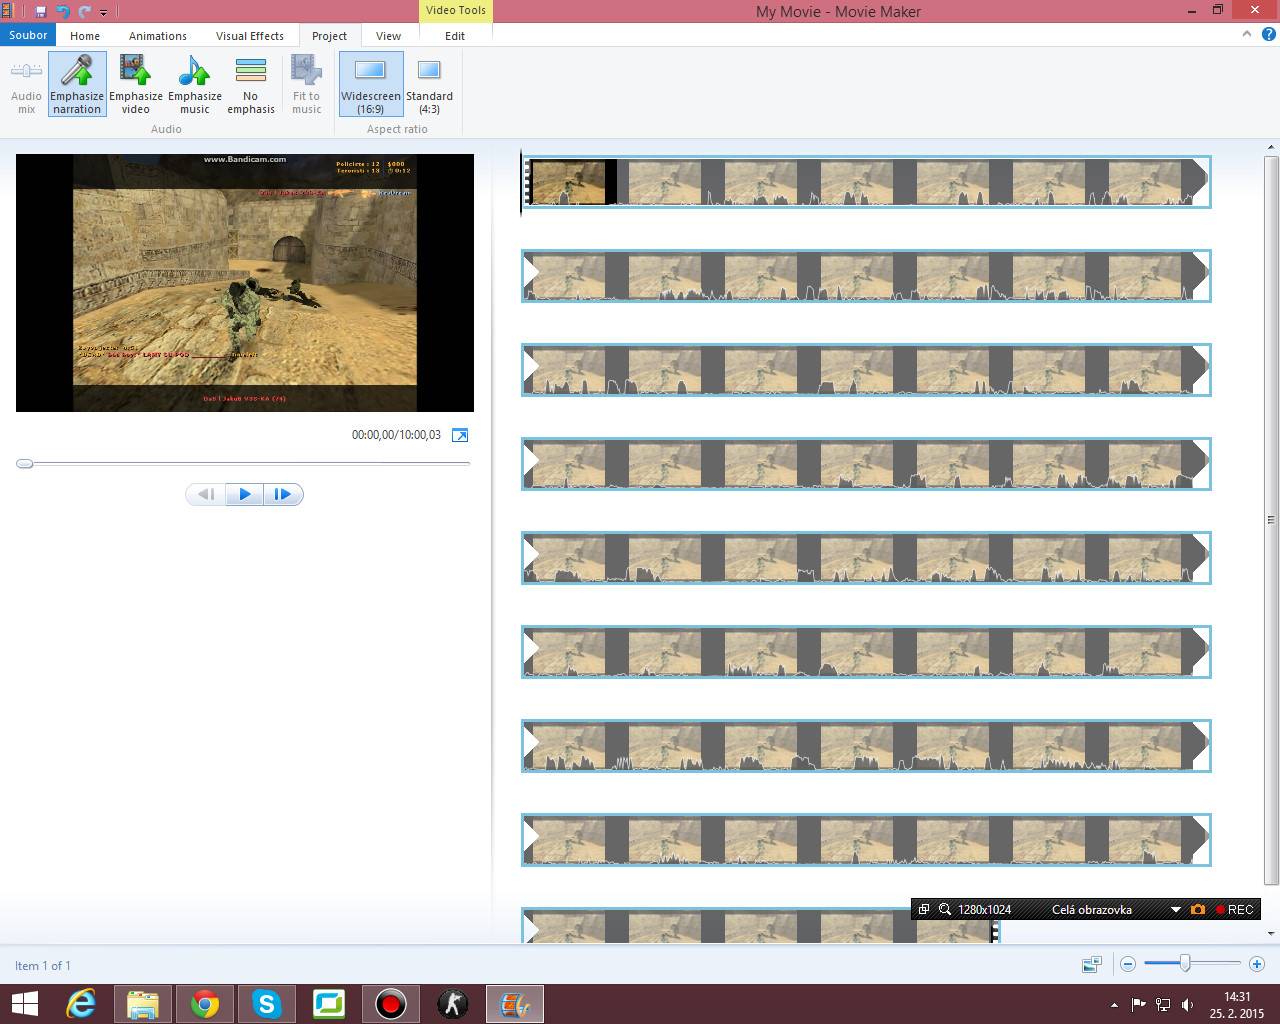
Task: Open the Soubor file menu
Action: (28, 35)
